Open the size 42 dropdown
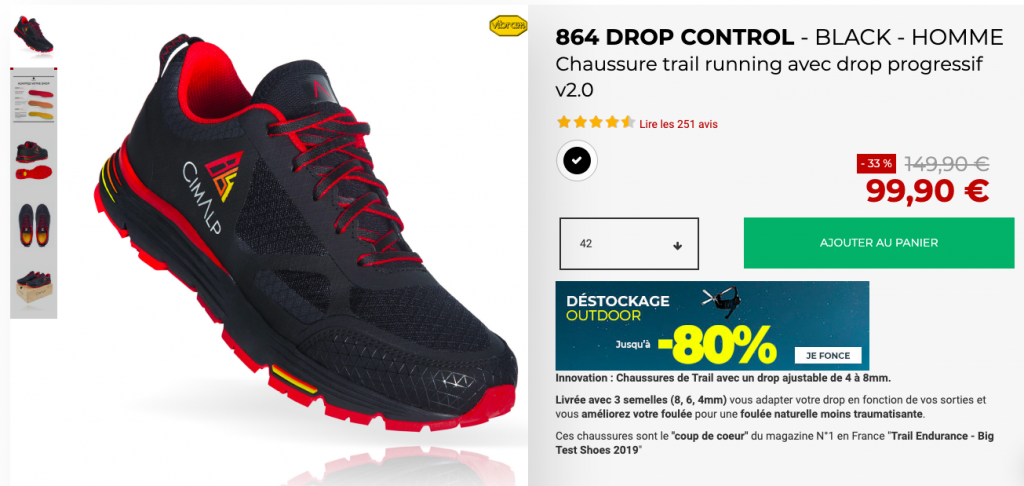 629,244
